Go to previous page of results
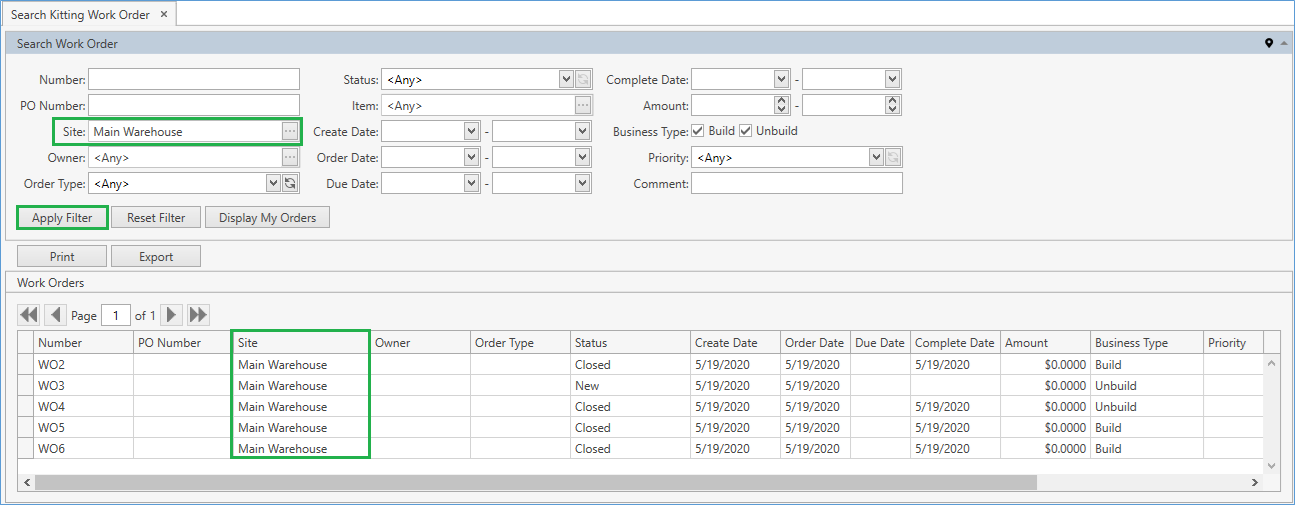 (x=56, y=315)
